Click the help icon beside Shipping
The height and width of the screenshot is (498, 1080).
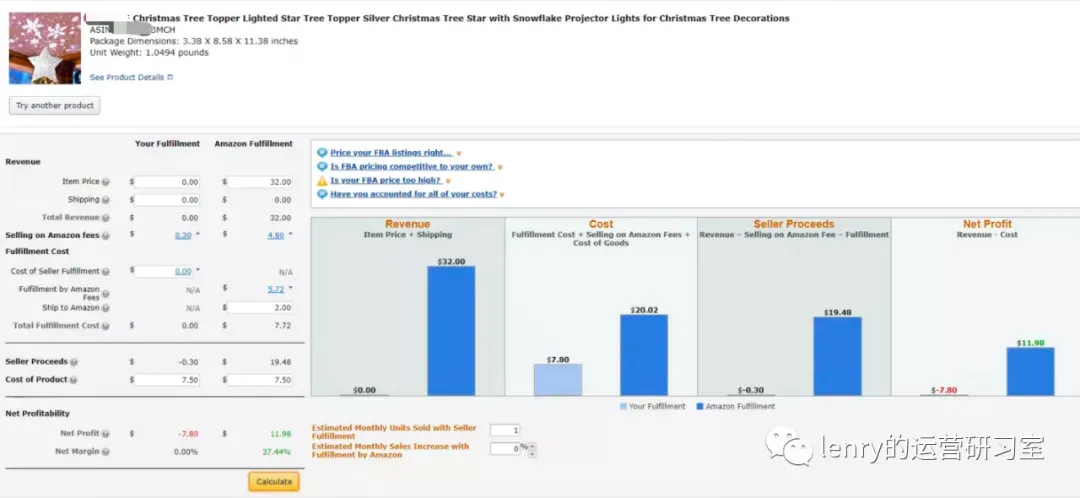tap(106, 200)
